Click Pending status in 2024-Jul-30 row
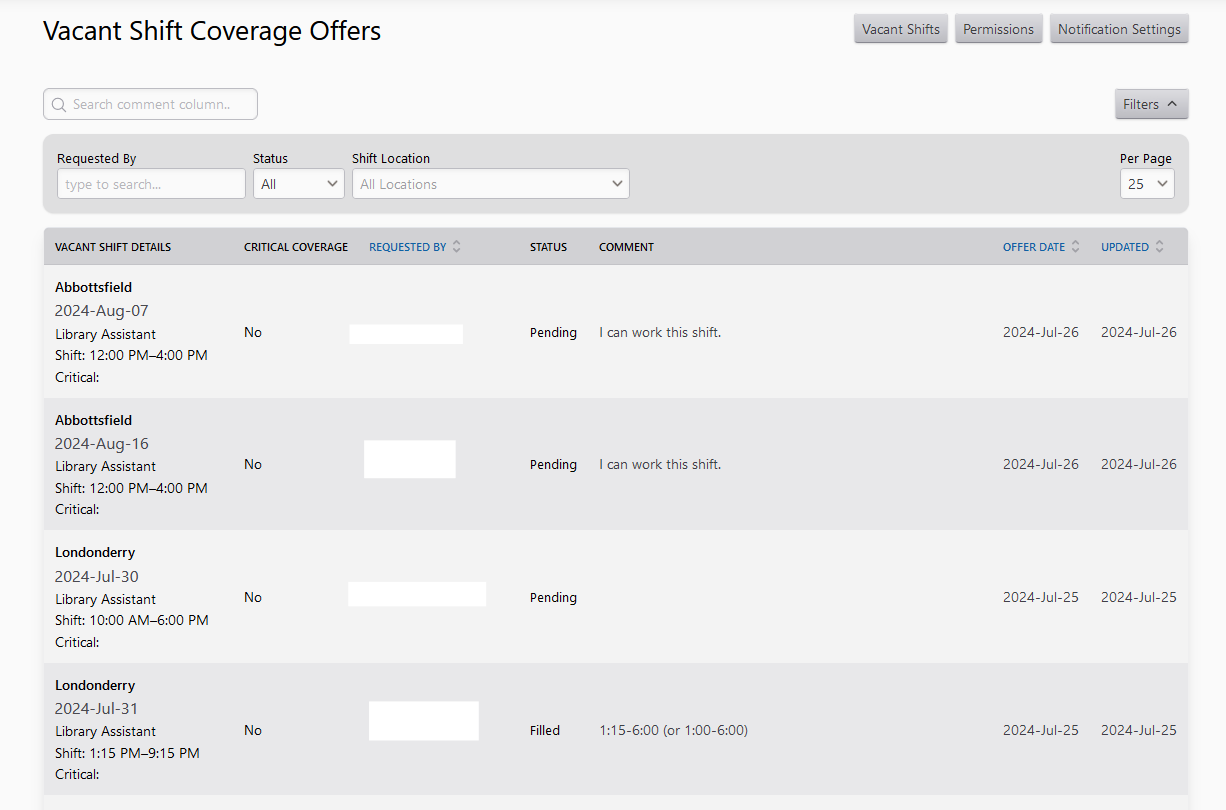Viewport: 1226px width, 810px height. click(553, 597)
